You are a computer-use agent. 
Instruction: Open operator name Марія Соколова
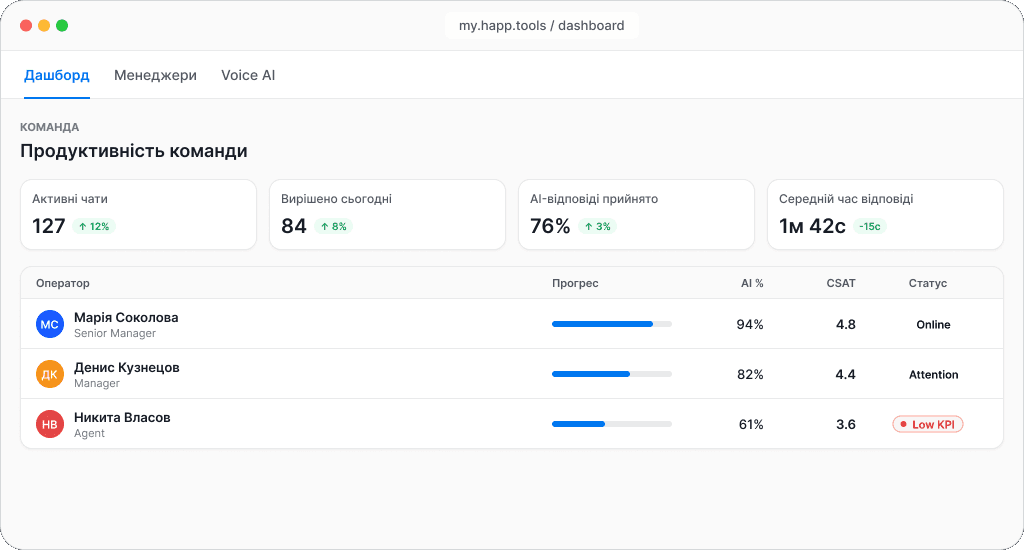(126, 317)
